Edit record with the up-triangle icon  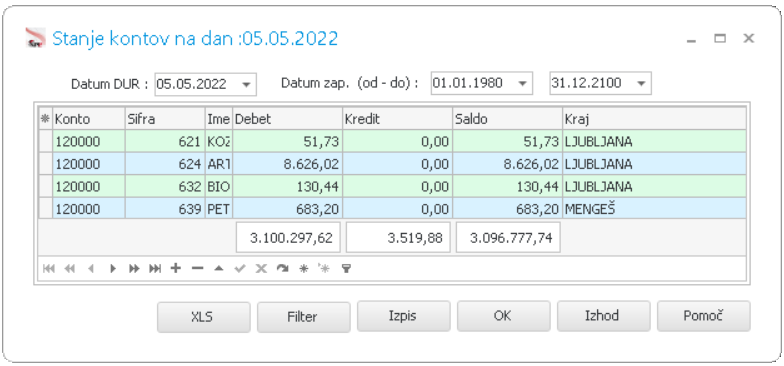pyautogui.click(x=218, y=268)
